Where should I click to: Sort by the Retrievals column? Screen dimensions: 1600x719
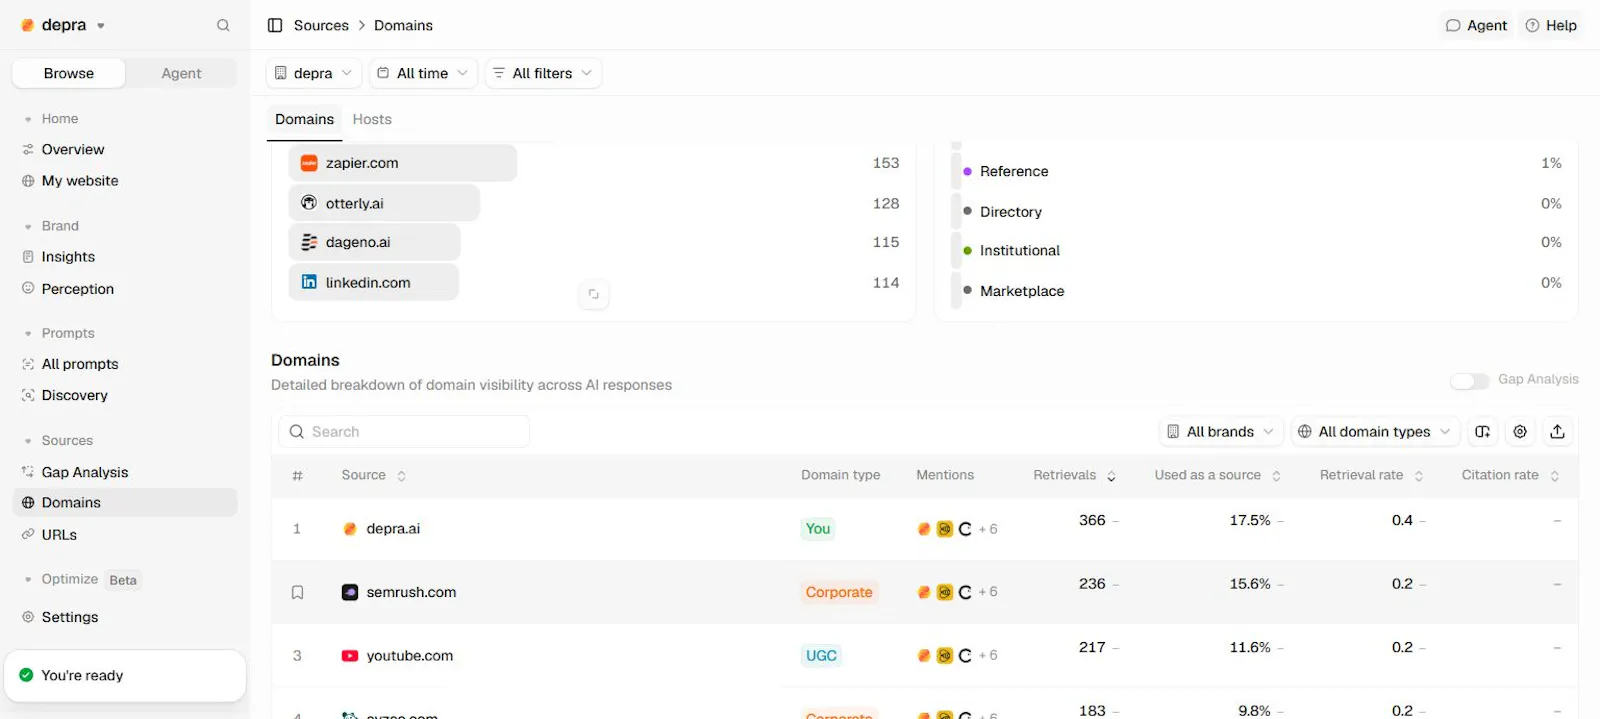[1075, 476]
